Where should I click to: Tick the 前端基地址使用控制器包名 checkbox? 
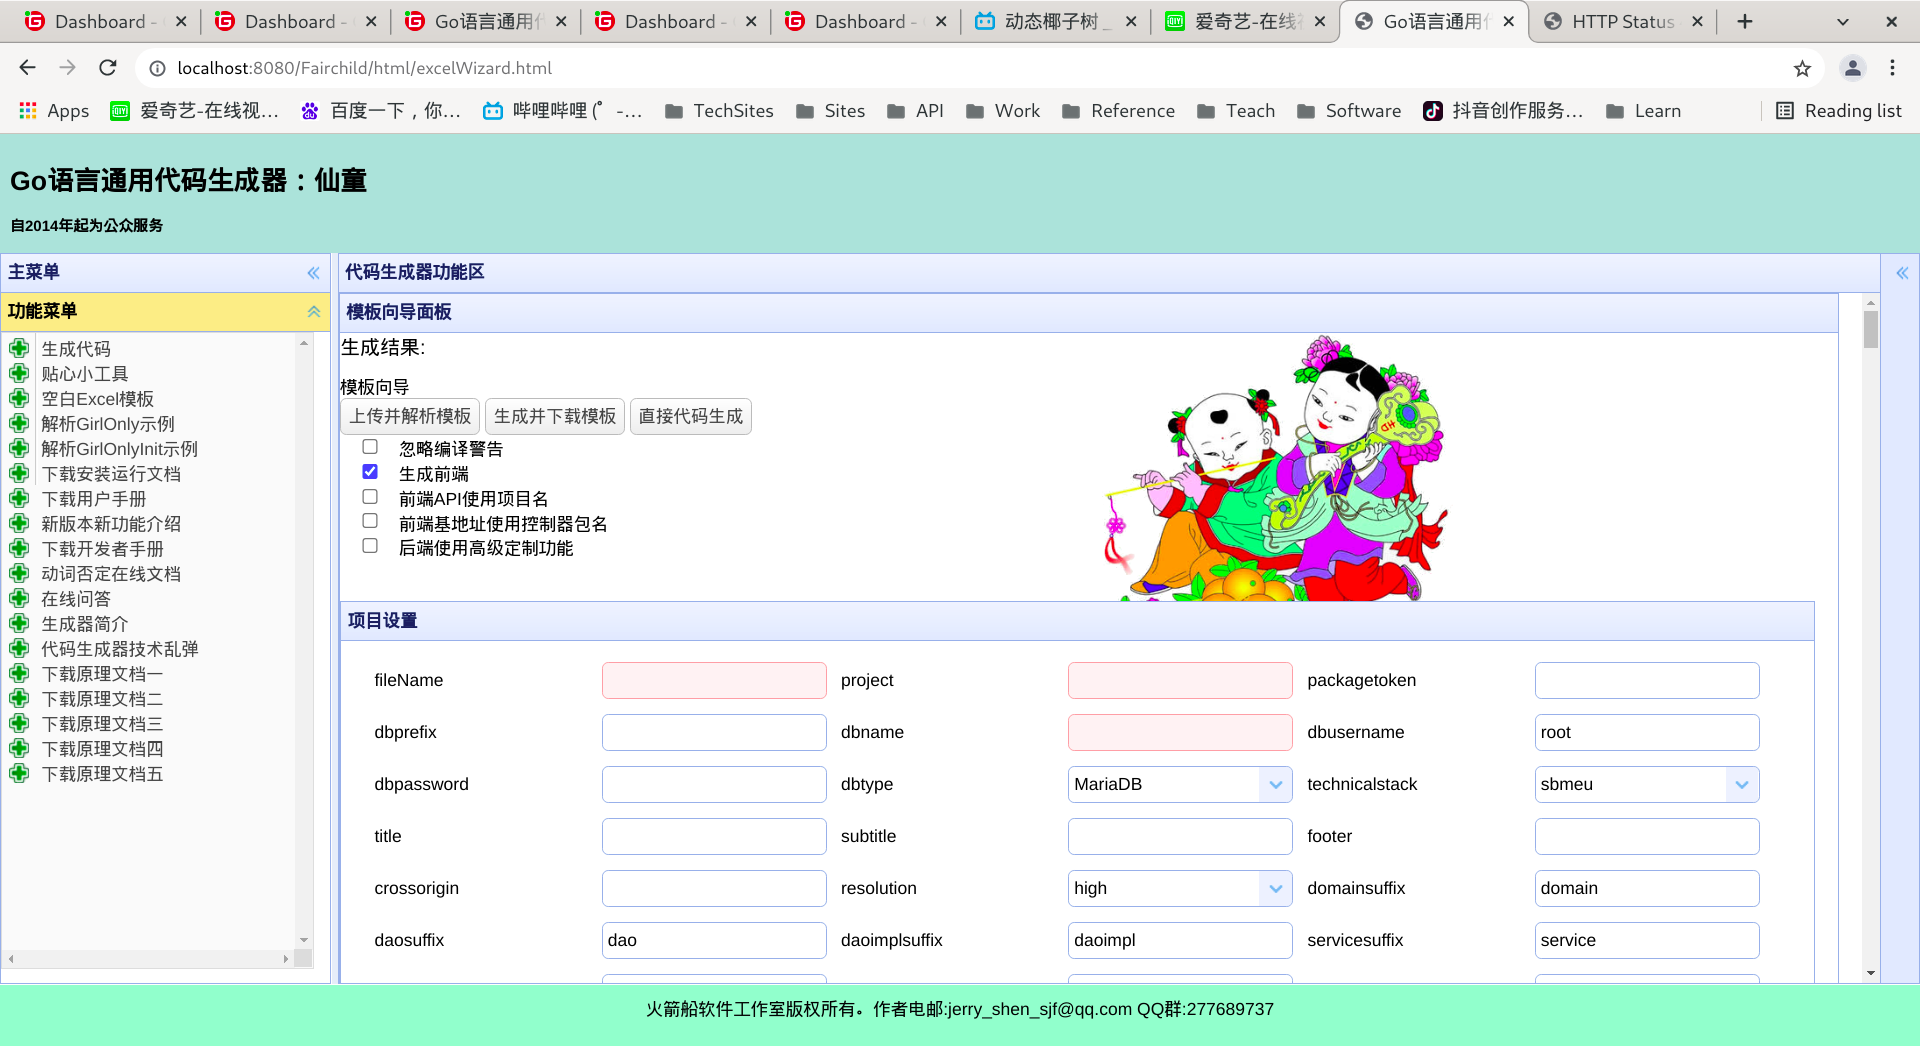point(370,521)
